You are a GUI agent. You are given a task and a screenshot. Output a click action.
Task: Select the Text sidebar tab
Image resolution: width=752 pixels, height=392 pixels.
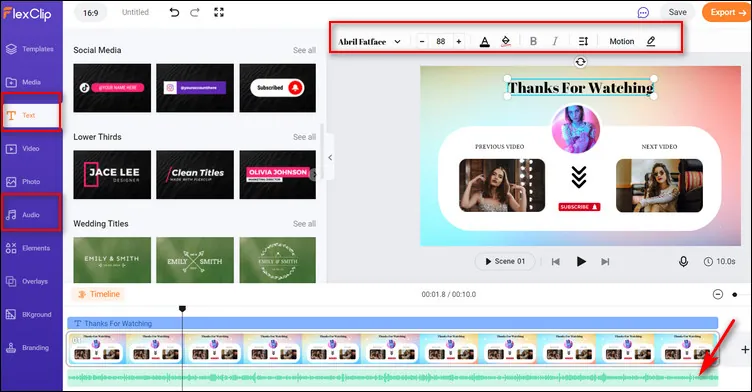point(32,115)
